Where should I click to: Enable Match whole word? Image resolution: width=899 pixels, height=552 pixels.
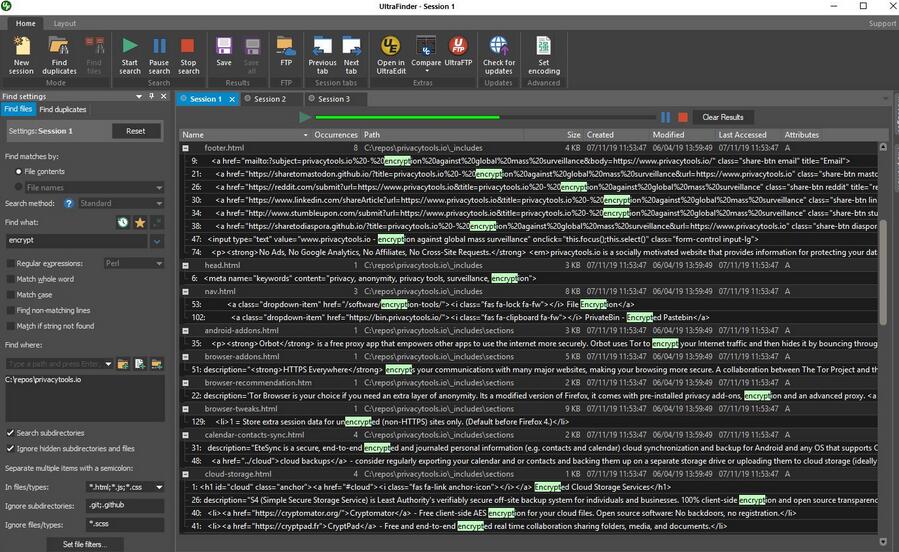(x=10, y=279)
